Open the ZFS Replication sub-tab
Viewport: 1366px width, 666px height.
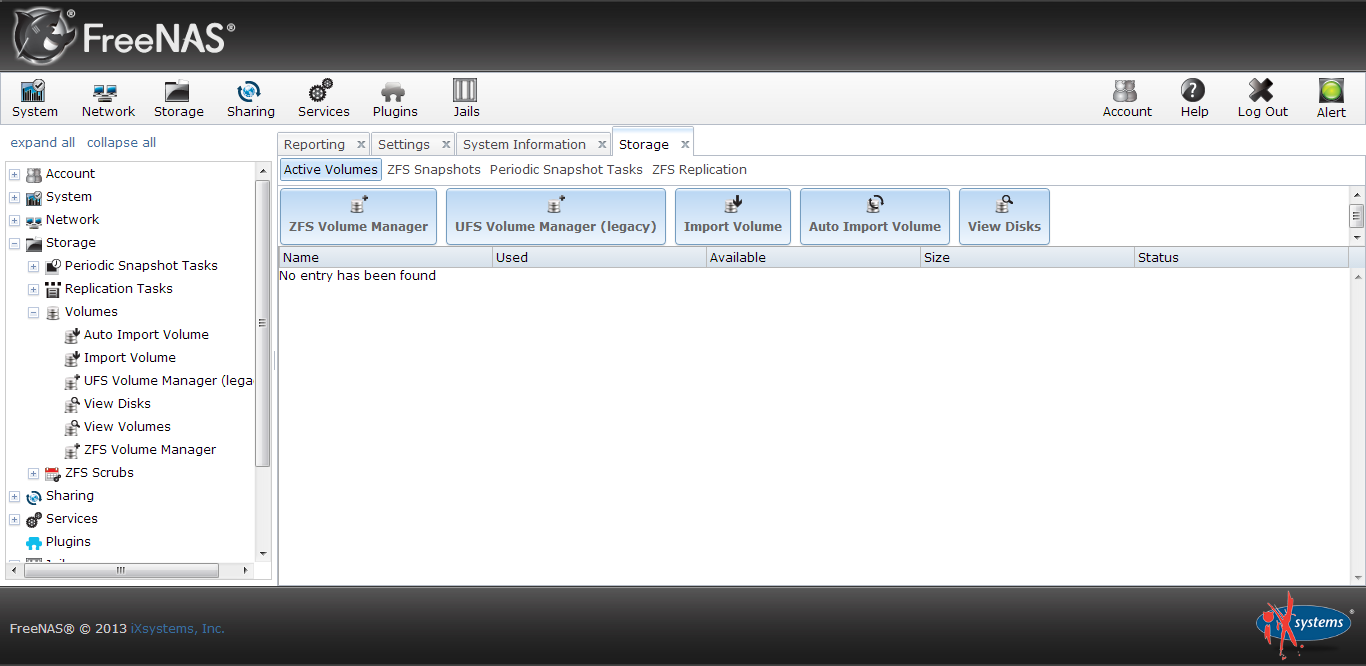pyautogui.click(x=699, y=170)
